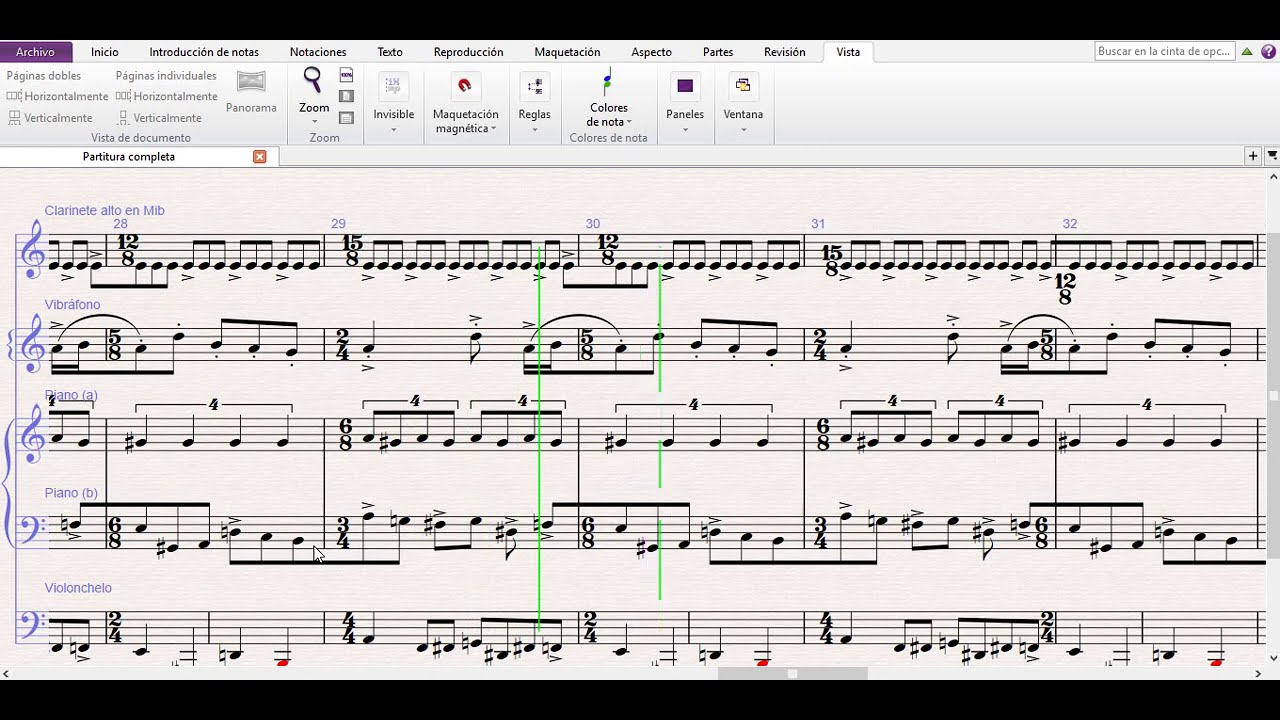Close the Partitura completa tab
The height and width of the screenshot is (720, 1280).
[x=260, y=157]
